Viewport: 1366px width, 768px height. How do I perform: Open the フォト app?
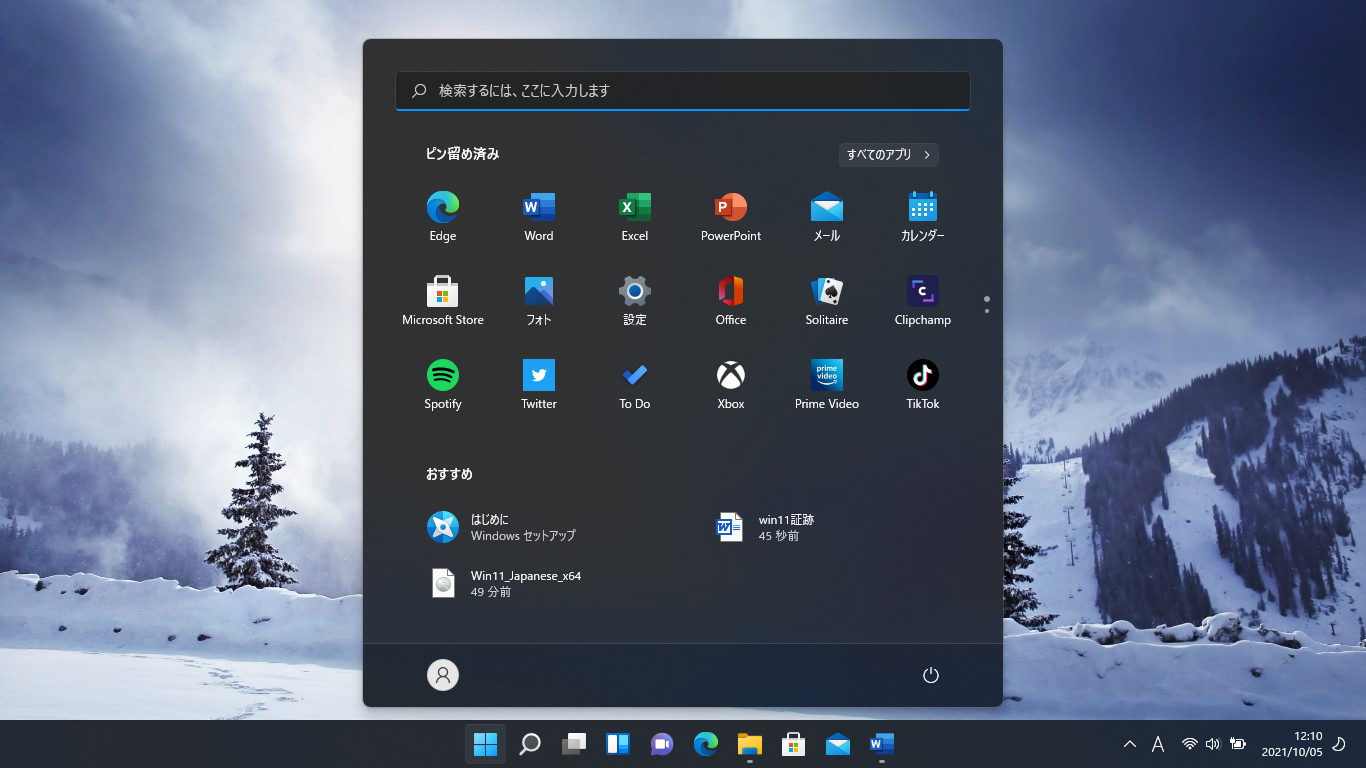tap(539, 301)
